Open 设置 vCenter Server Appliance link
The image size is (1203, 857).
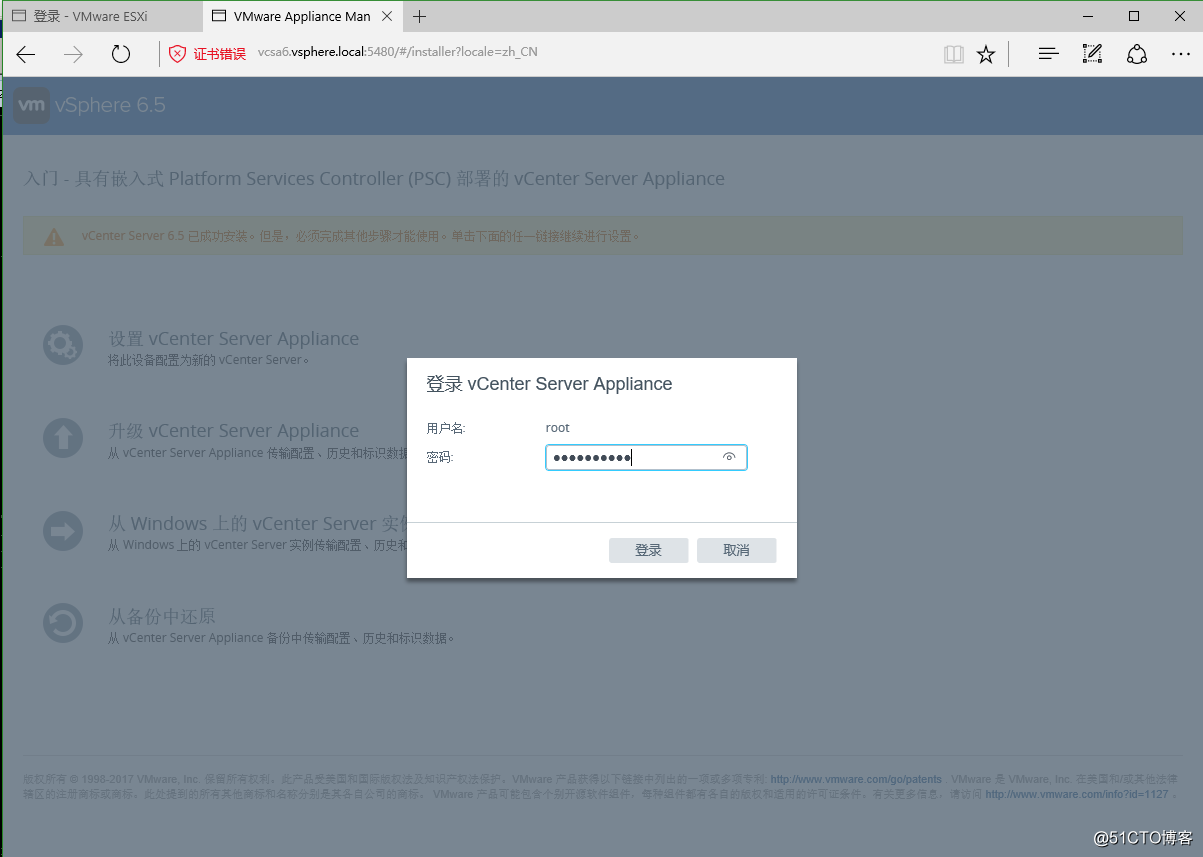233,338
